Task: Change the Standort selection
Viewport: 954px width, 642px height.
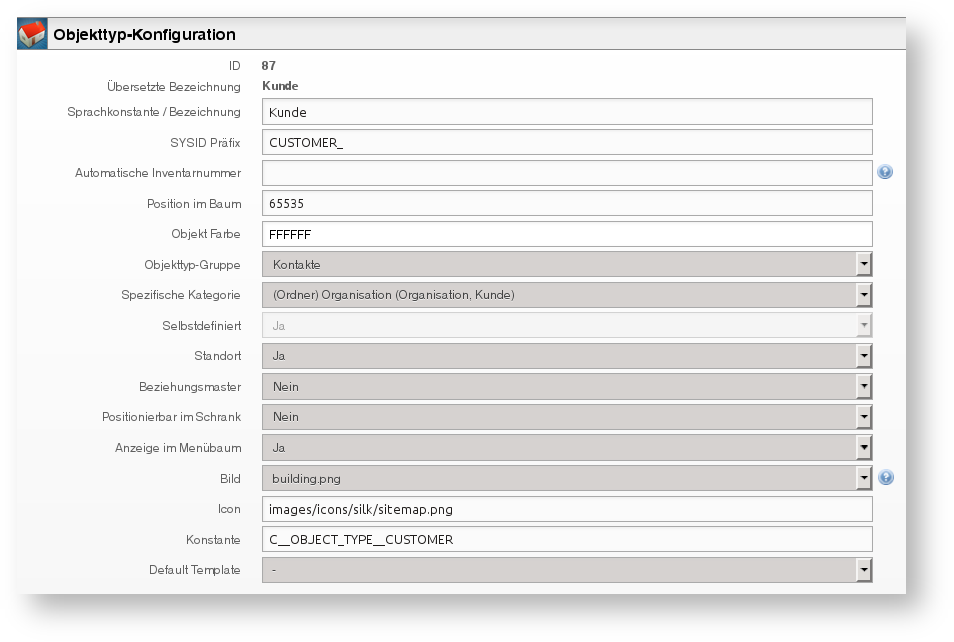Action: pyautogui.click(x=567, y=356)
